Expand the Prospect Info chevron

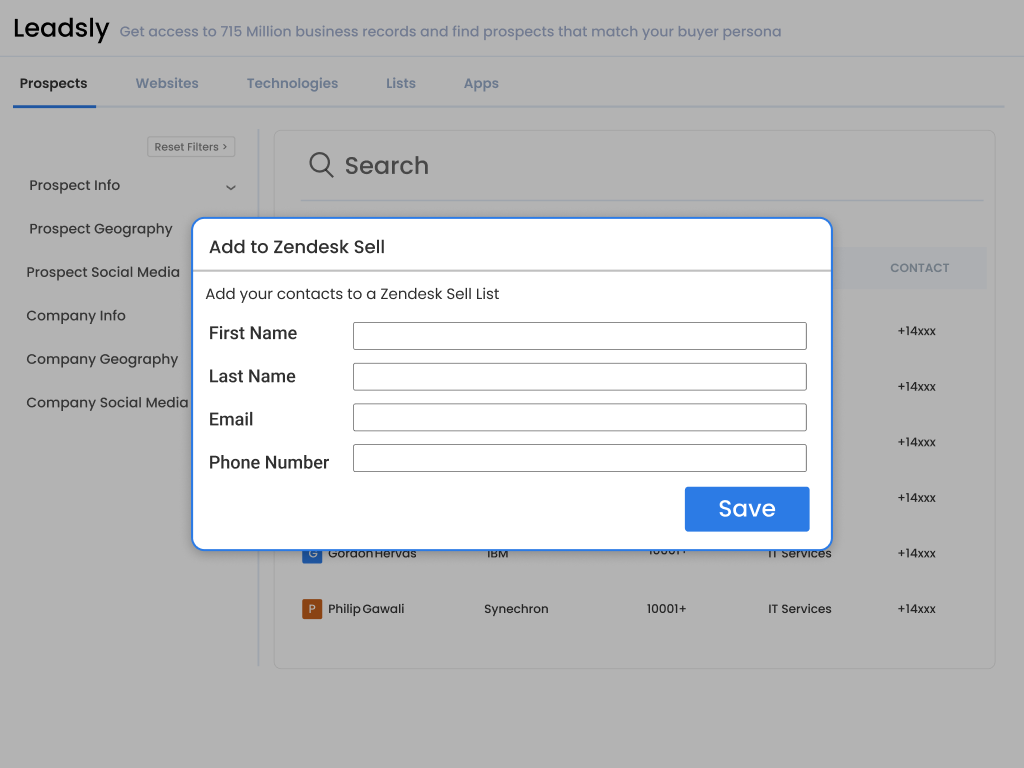point(231,187)
